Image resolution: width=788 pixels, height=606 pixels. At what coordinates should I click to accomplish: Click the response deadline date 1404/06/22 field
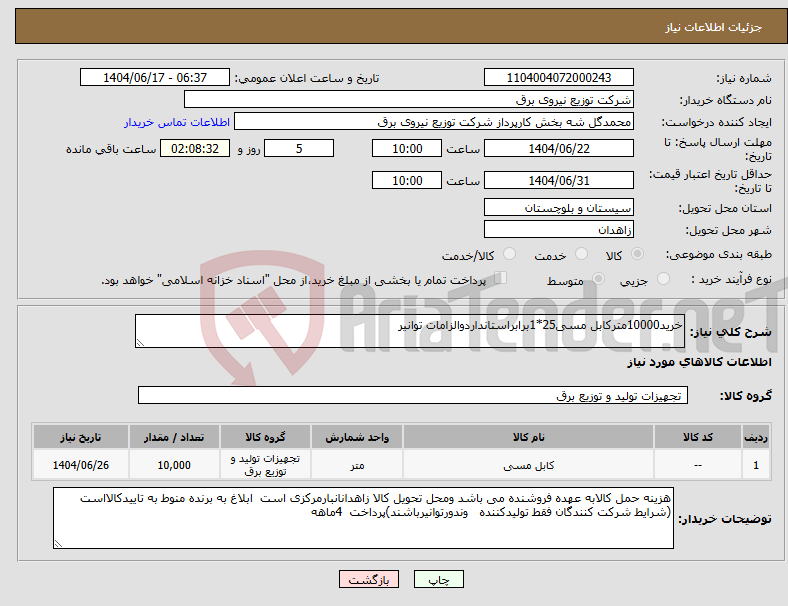tap(559, 148)
